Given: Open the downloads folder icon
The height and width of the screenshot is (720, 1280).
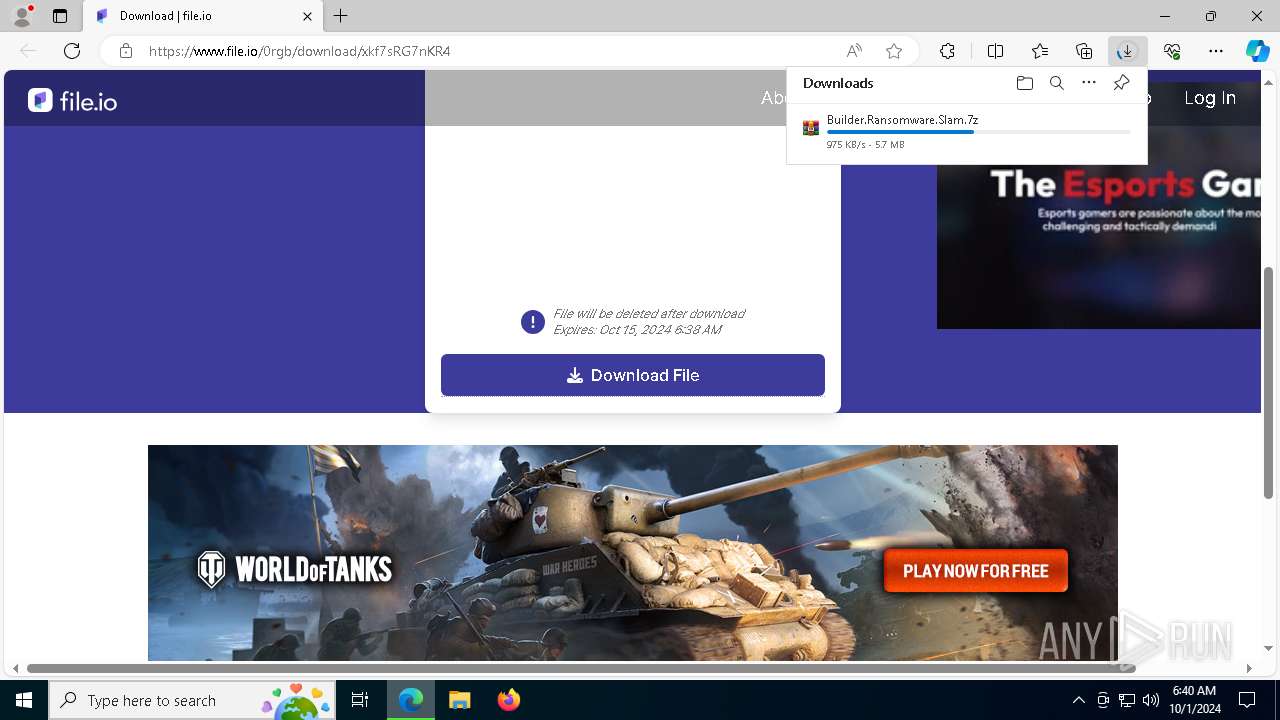Looking at the screenshot, I should point(1024,83).
